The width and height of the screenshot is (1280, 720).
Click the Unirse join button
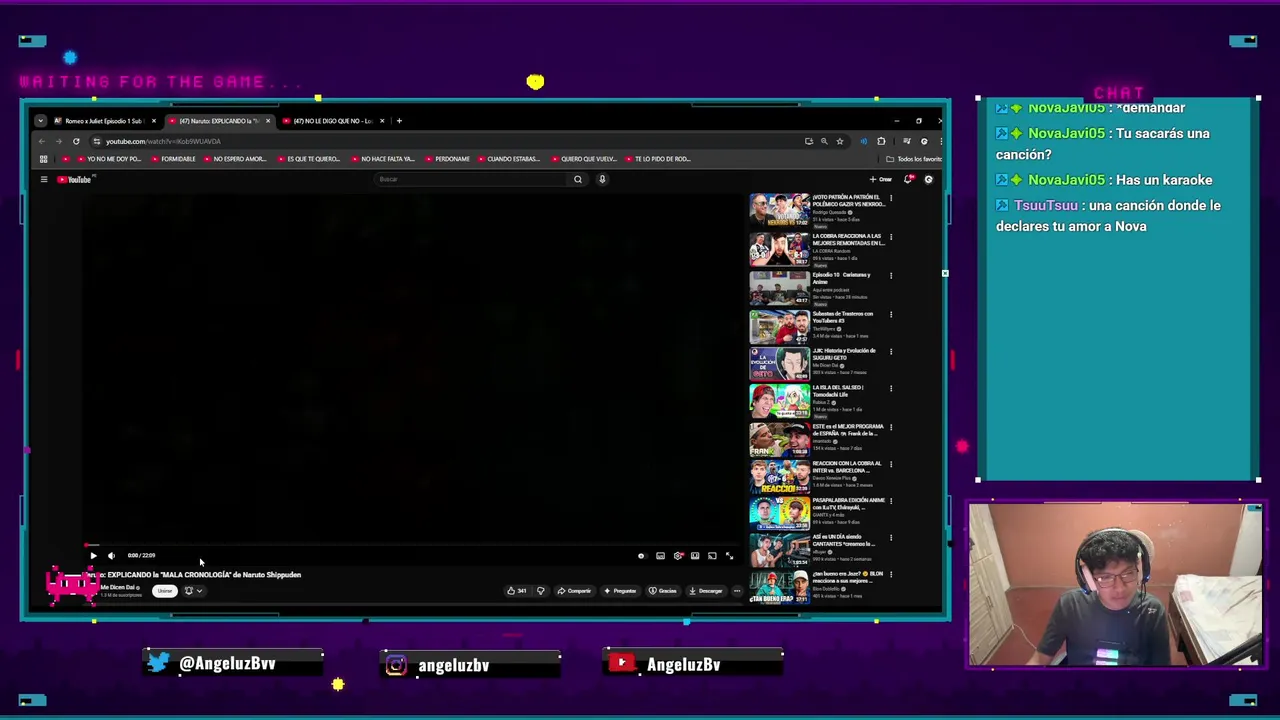coord(165,591)
